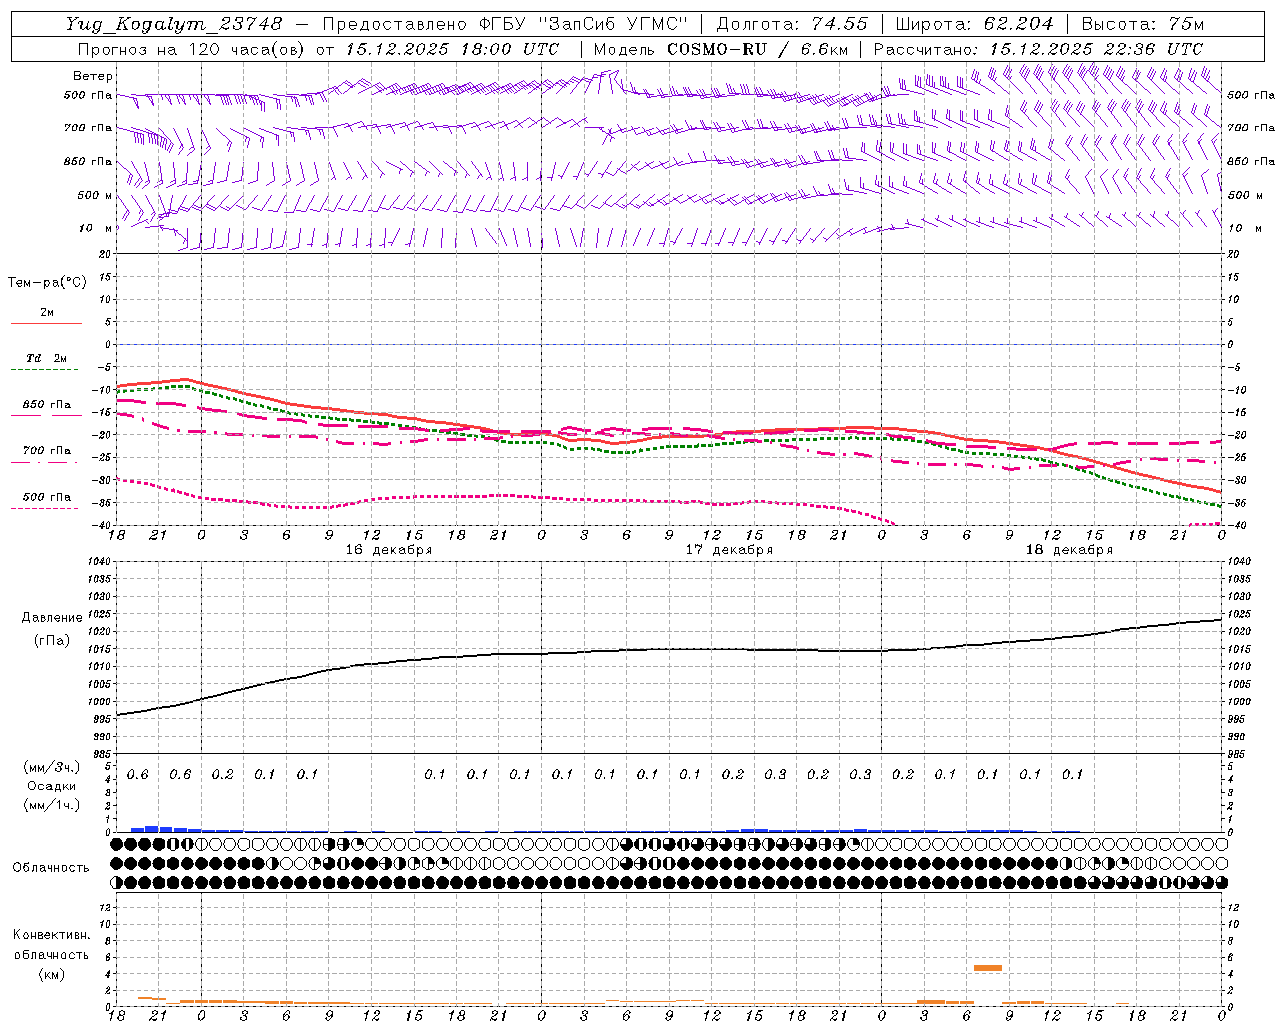Click the Давление panel label
The height and width of the screenshot is (1024, 1280).
click(52, 618)
